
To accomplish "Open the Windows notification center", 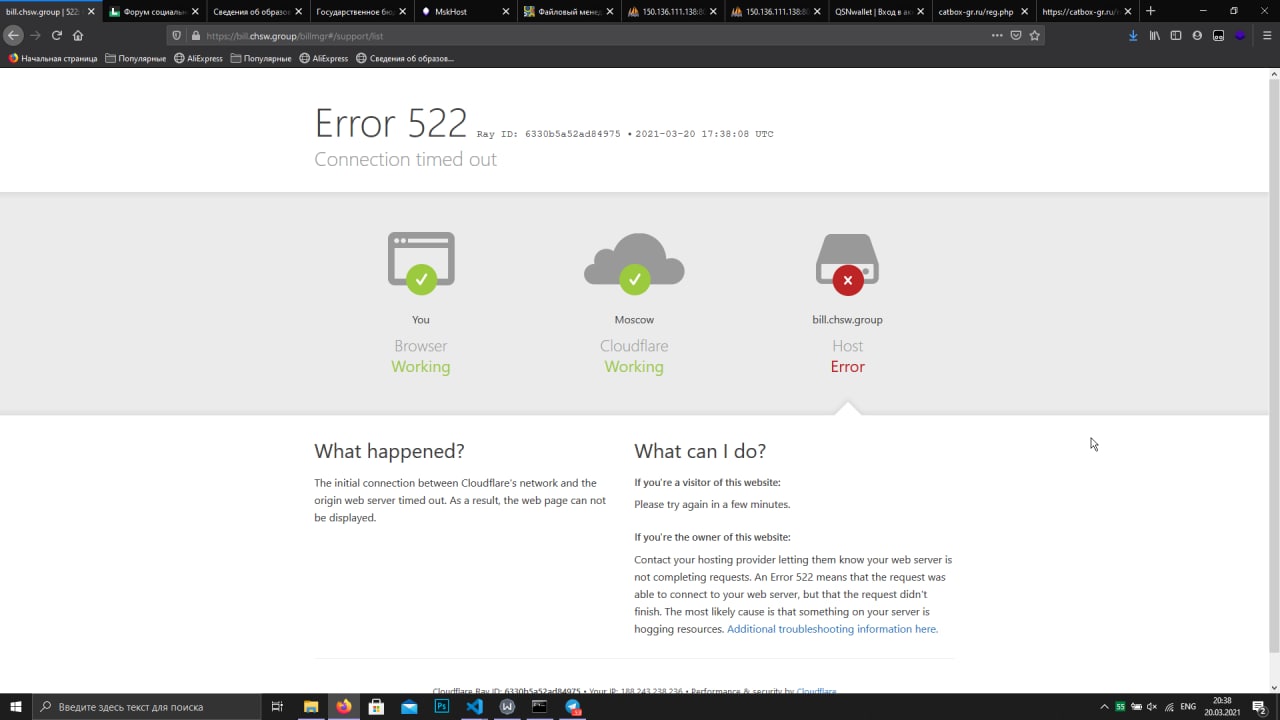I will click(1259, 707).
